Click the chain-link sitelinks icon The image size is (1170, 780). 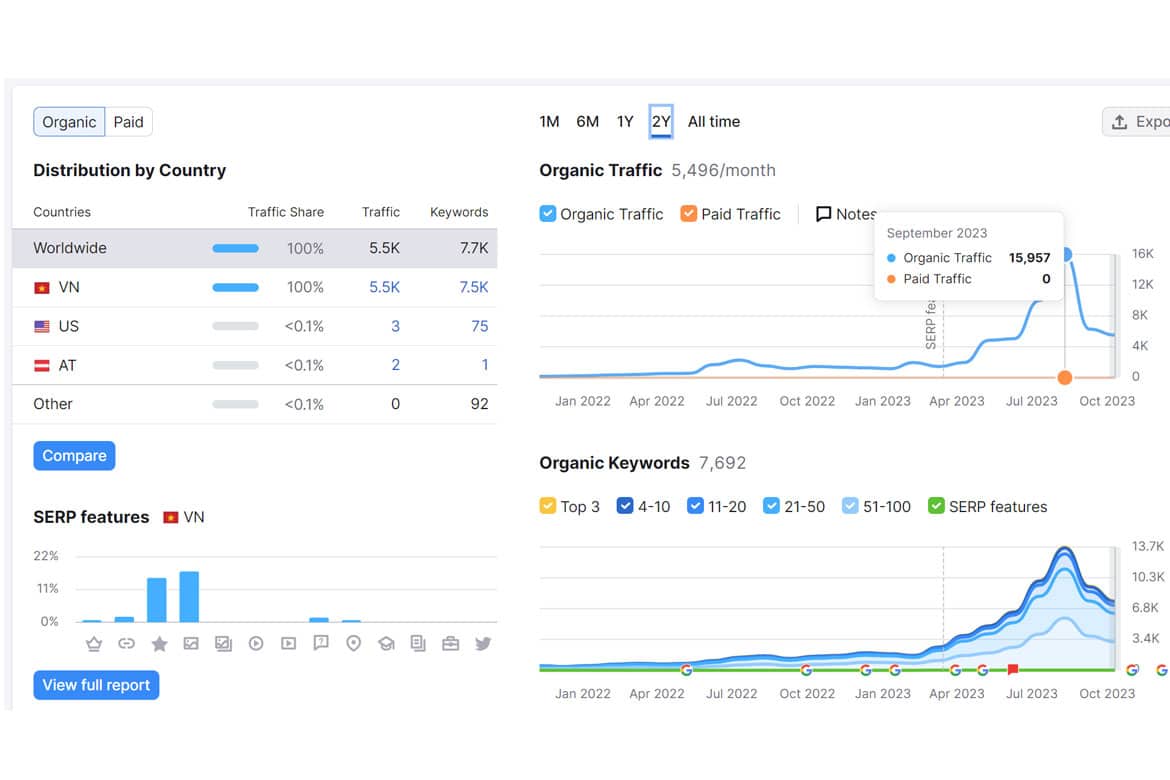126,643
